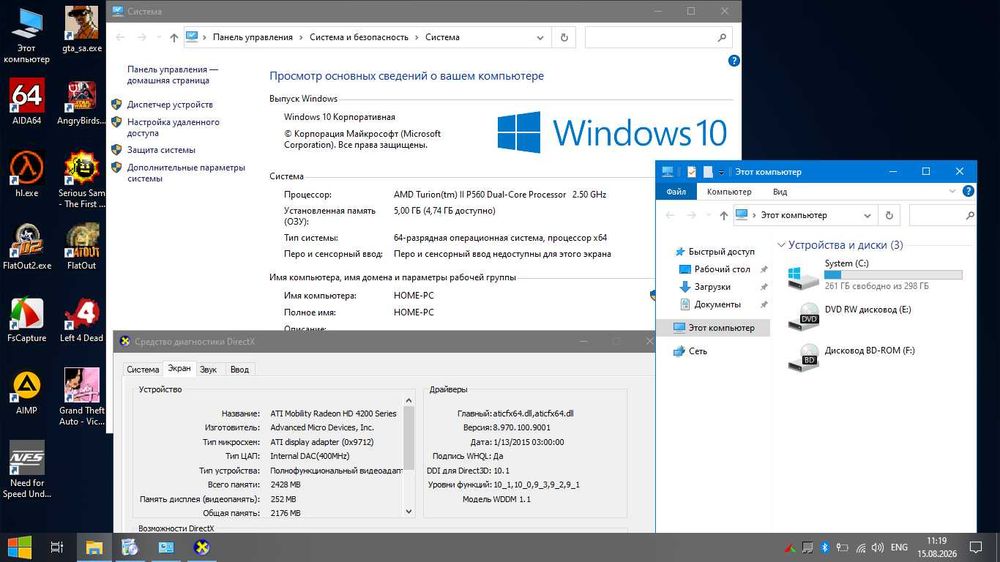Open the 'Ввод' tab in DirectX tool

(x=239, y=369)
